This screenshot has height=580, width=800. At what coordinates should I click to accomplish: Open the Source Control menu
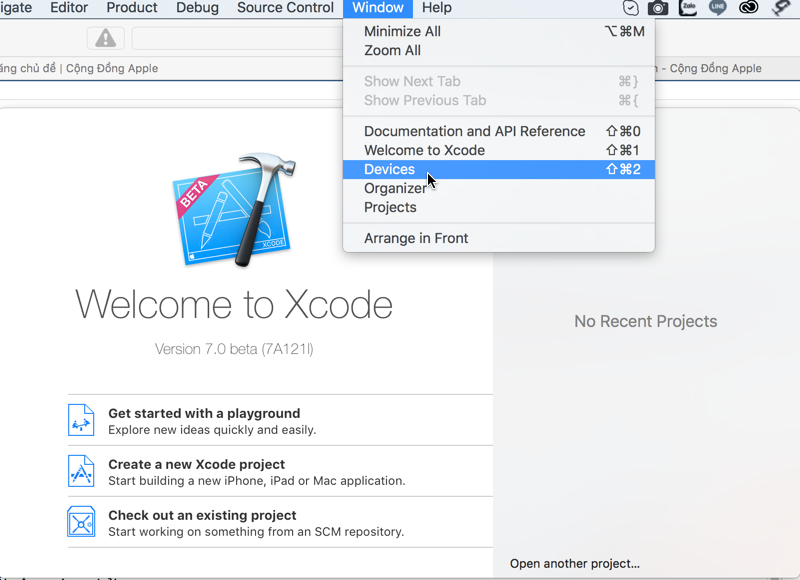[x=285, y=8]
